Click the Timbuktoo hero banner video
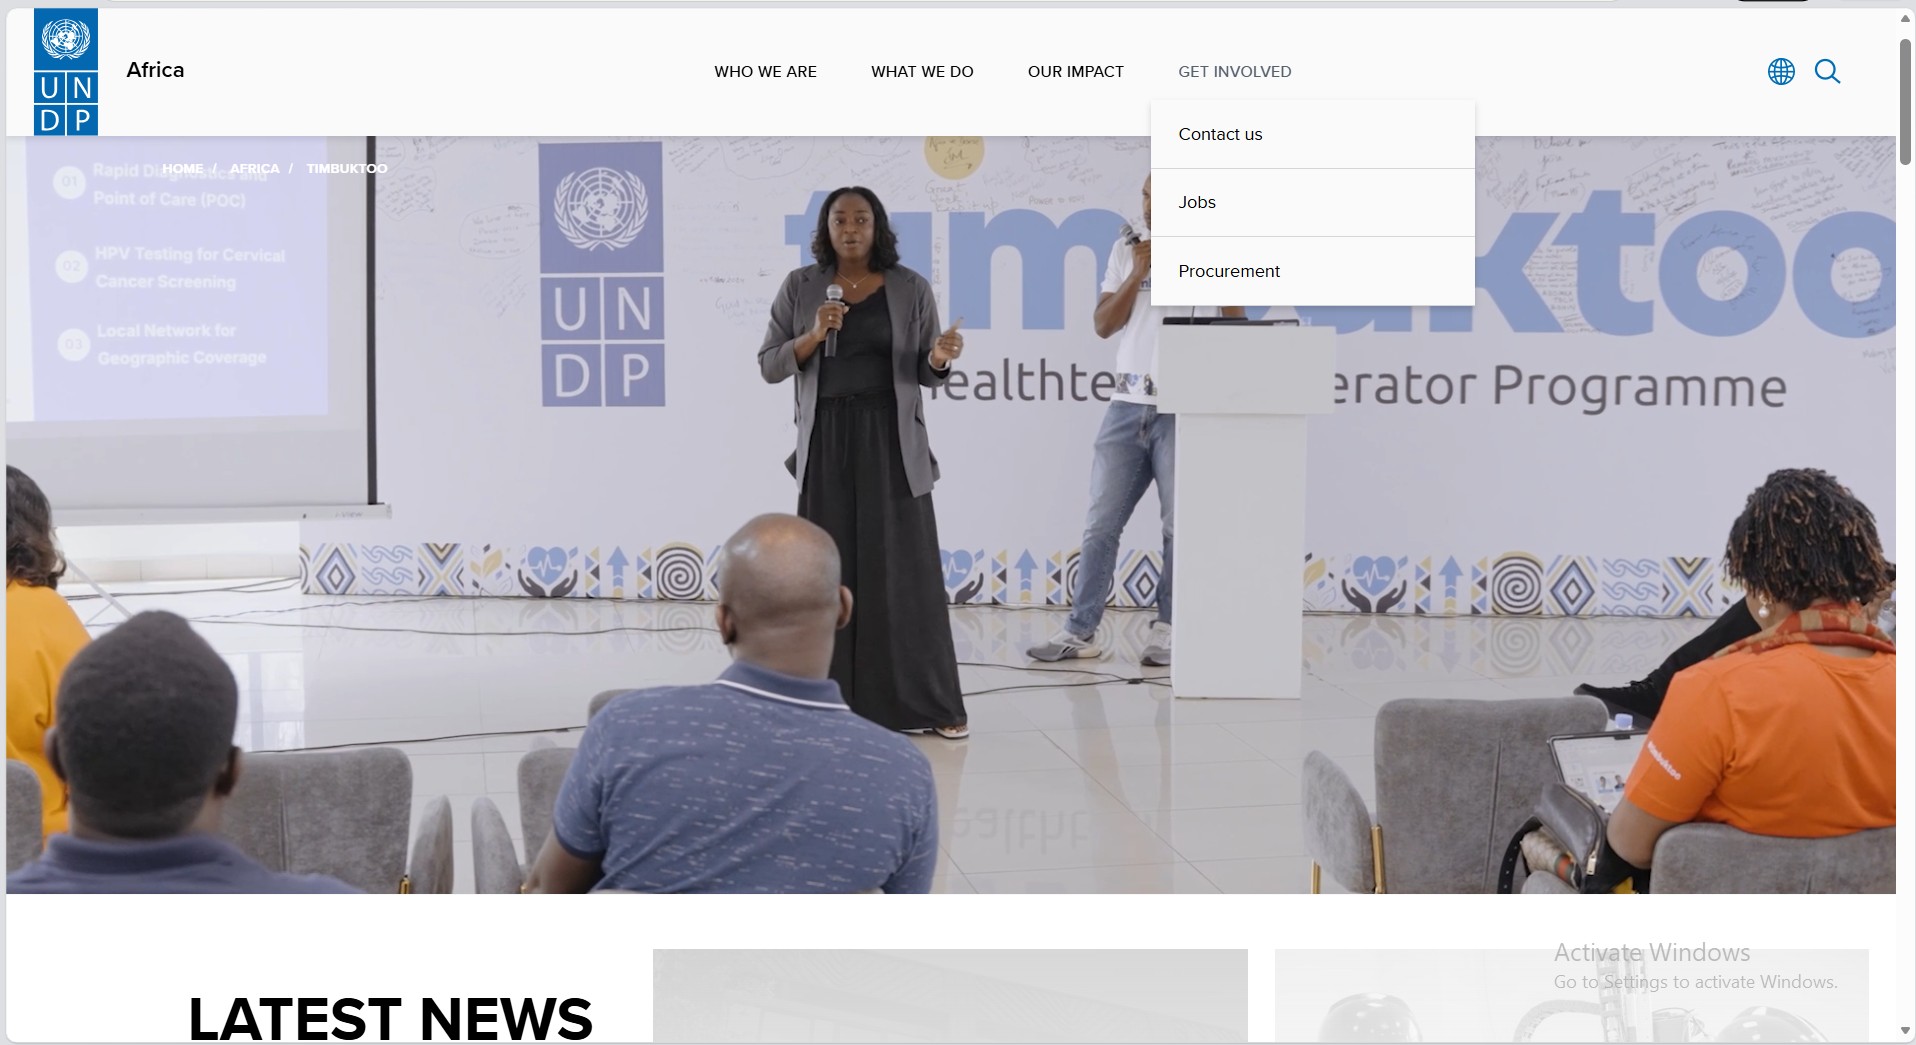 coord(950,515)
